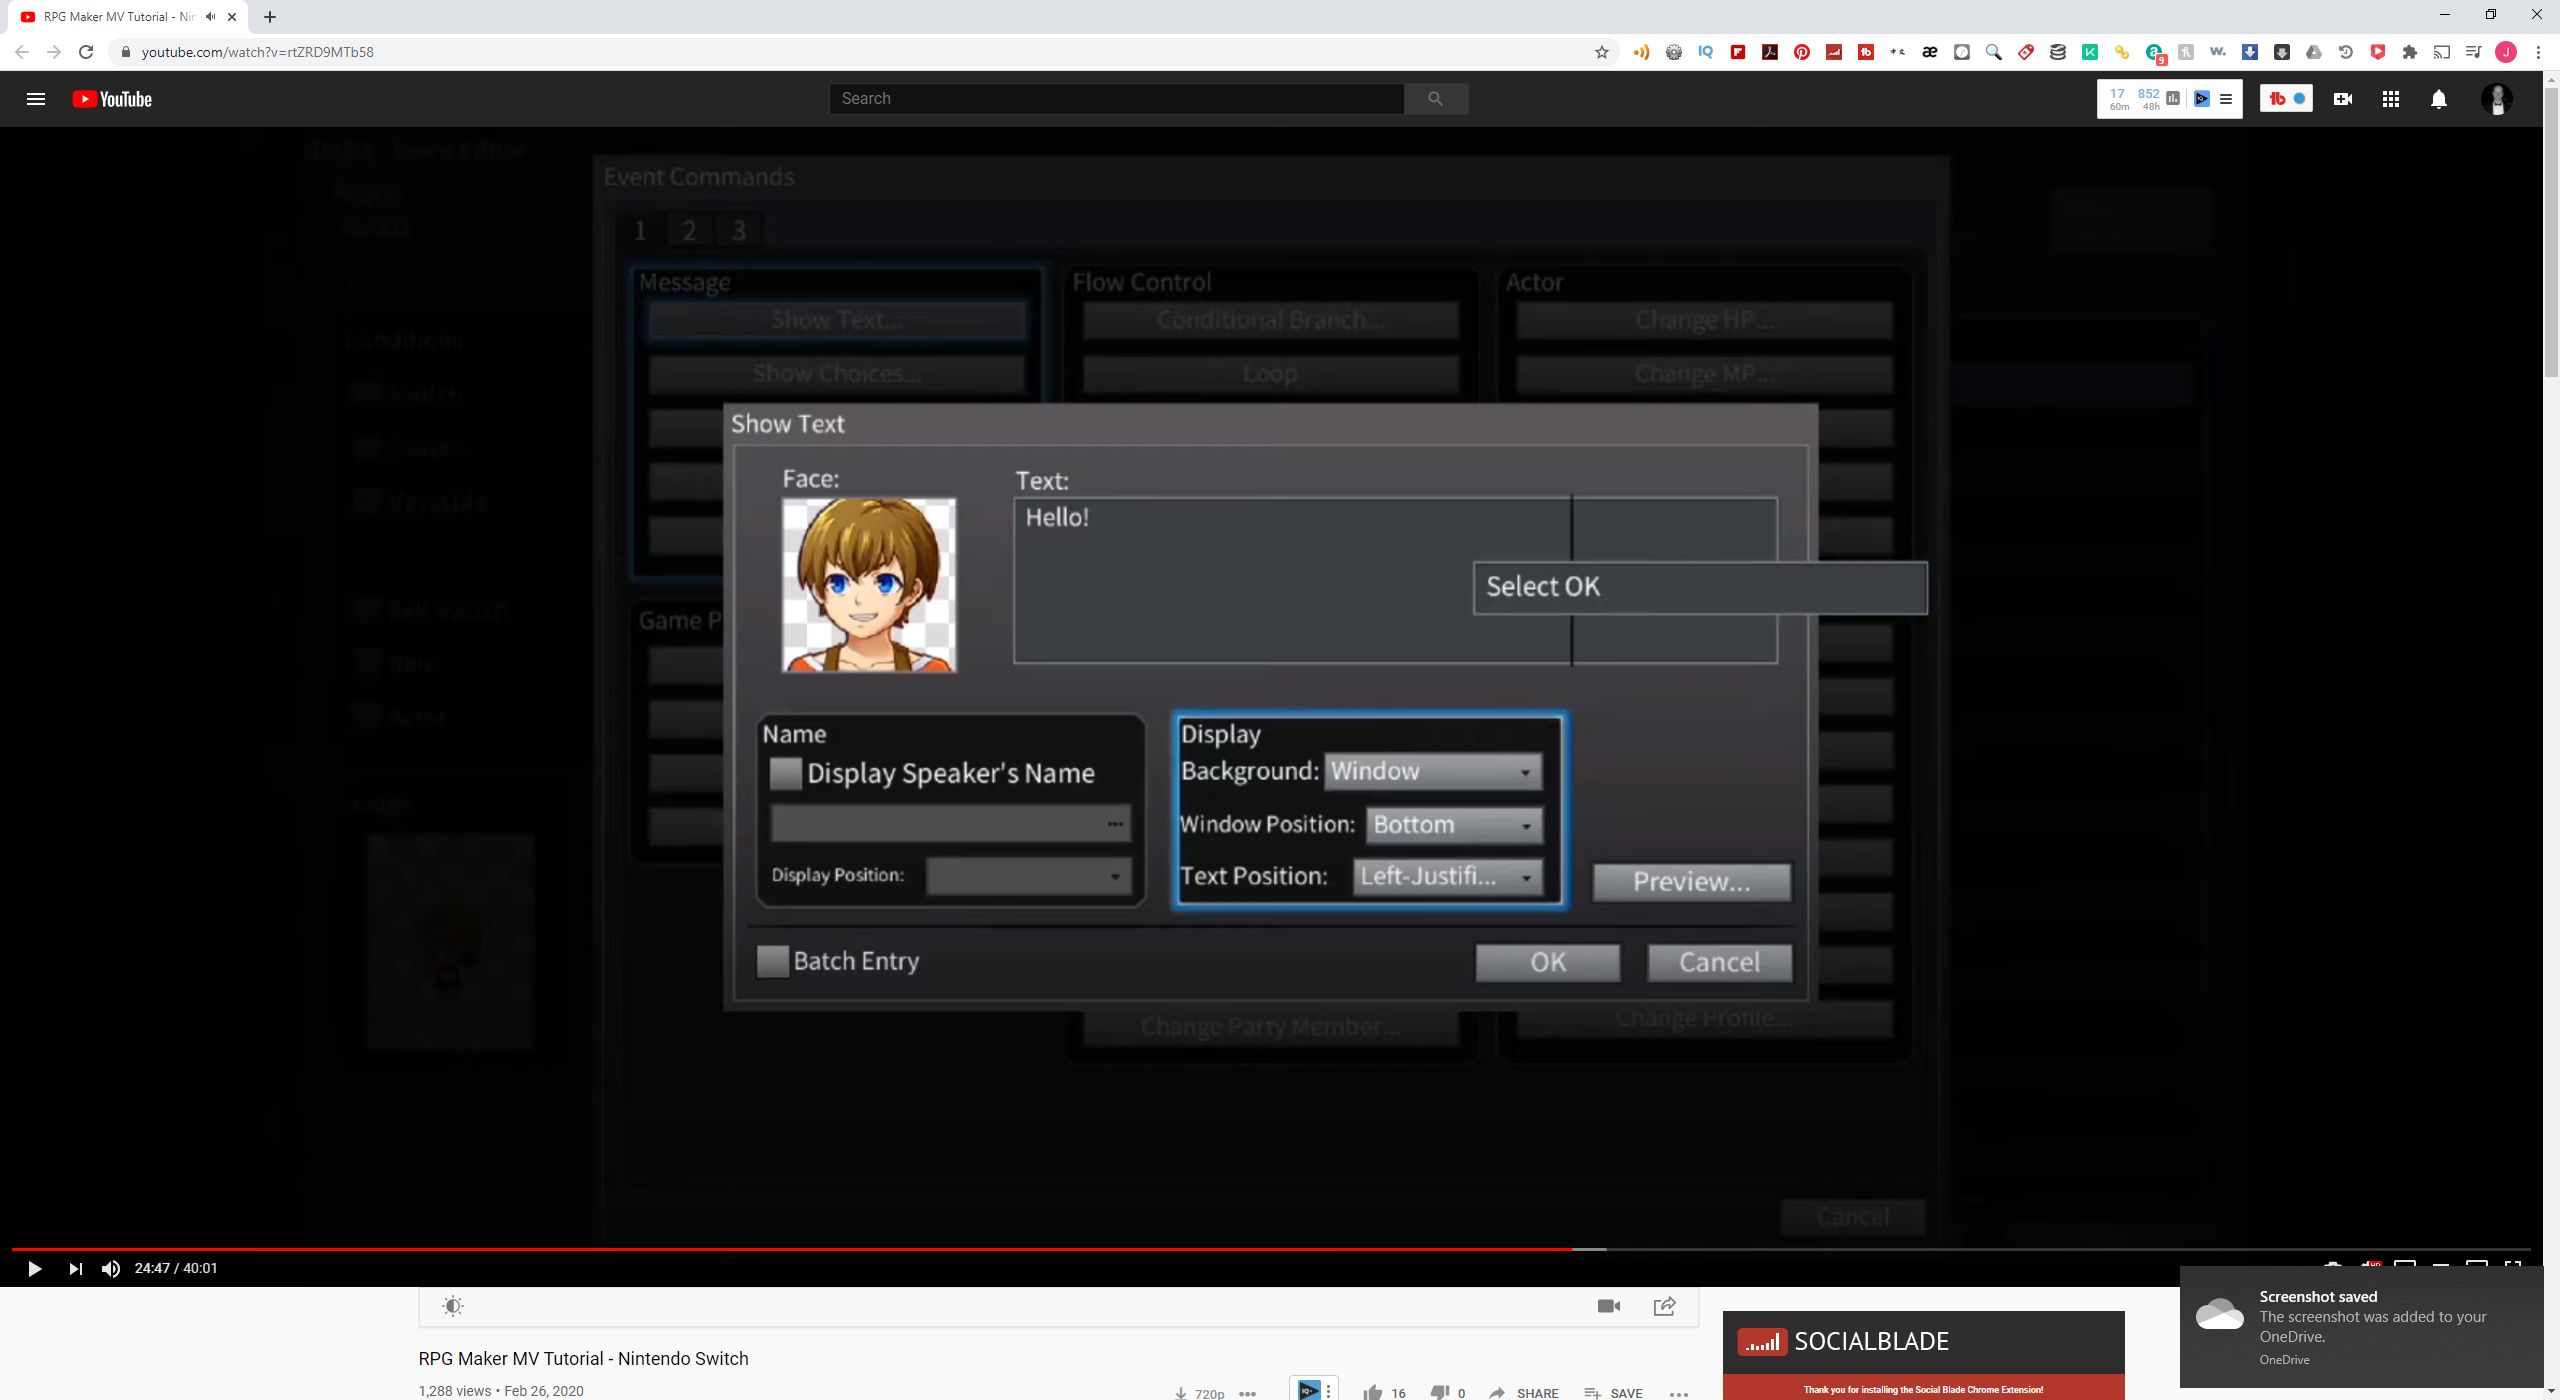Open the Display Position dropdown

pyautogui.click(x=1029, y=876)
